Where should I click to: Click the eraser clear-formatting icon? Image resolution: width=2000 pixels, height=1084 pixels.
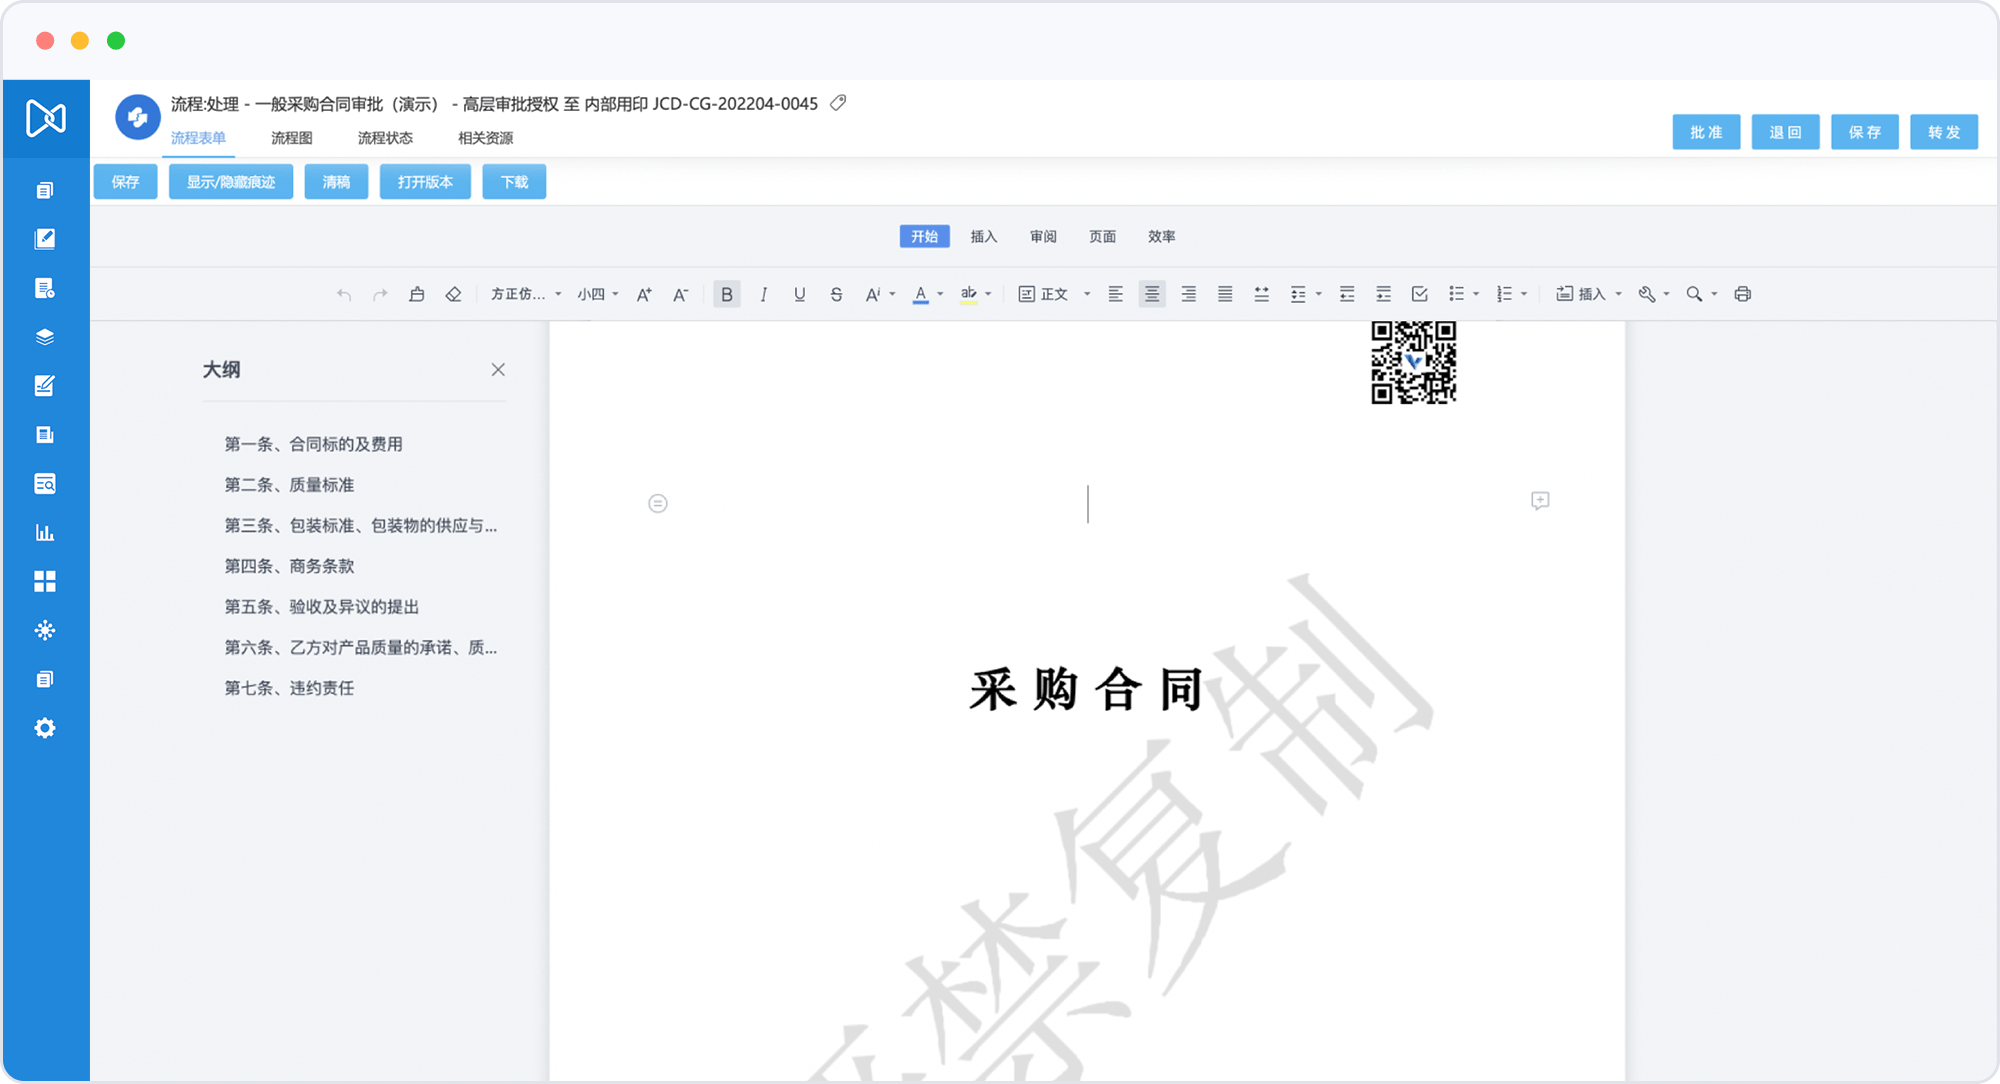[453, 294]
